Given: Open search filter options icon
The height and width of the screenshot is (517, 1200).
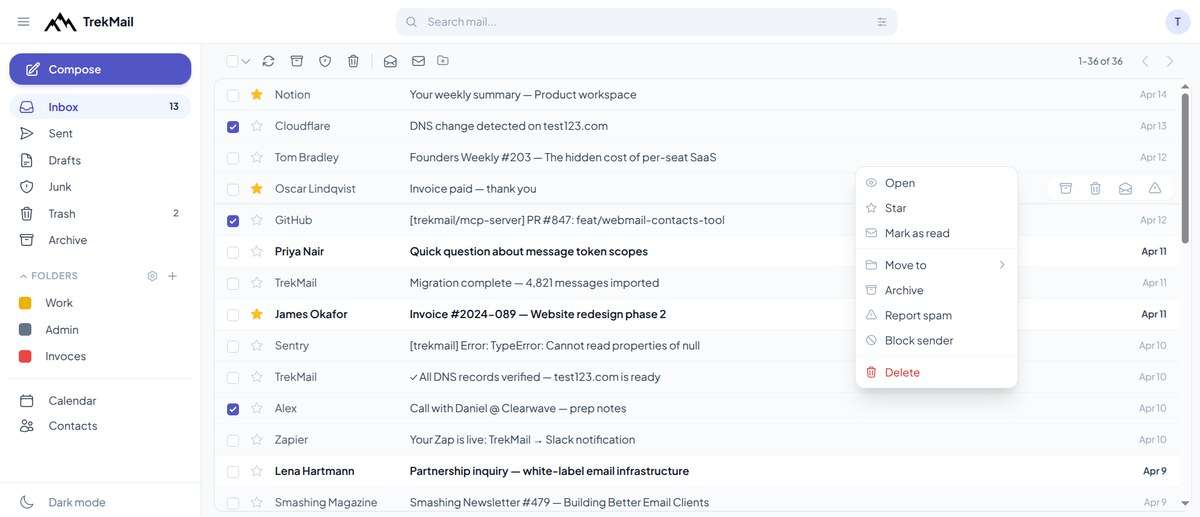Looking at the screenshot, I should 881,22.
